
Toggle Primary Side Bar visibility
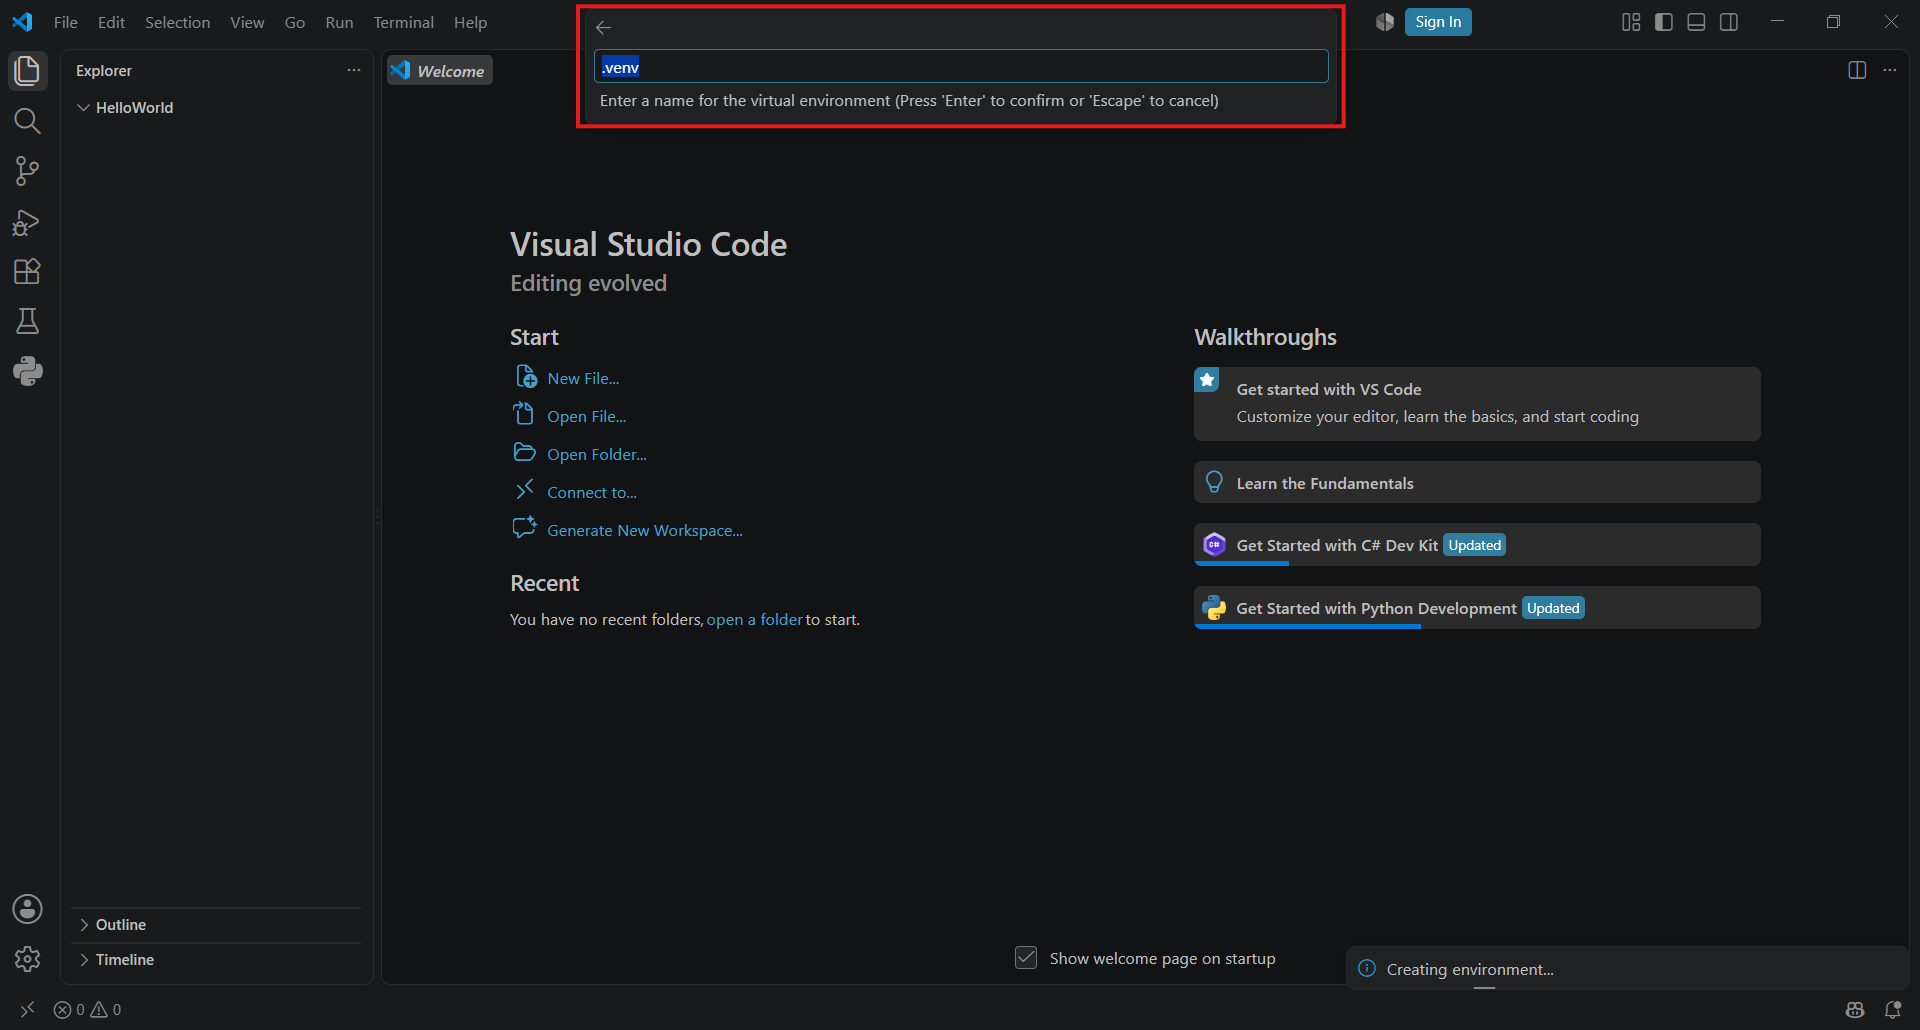click(1664, 22)
